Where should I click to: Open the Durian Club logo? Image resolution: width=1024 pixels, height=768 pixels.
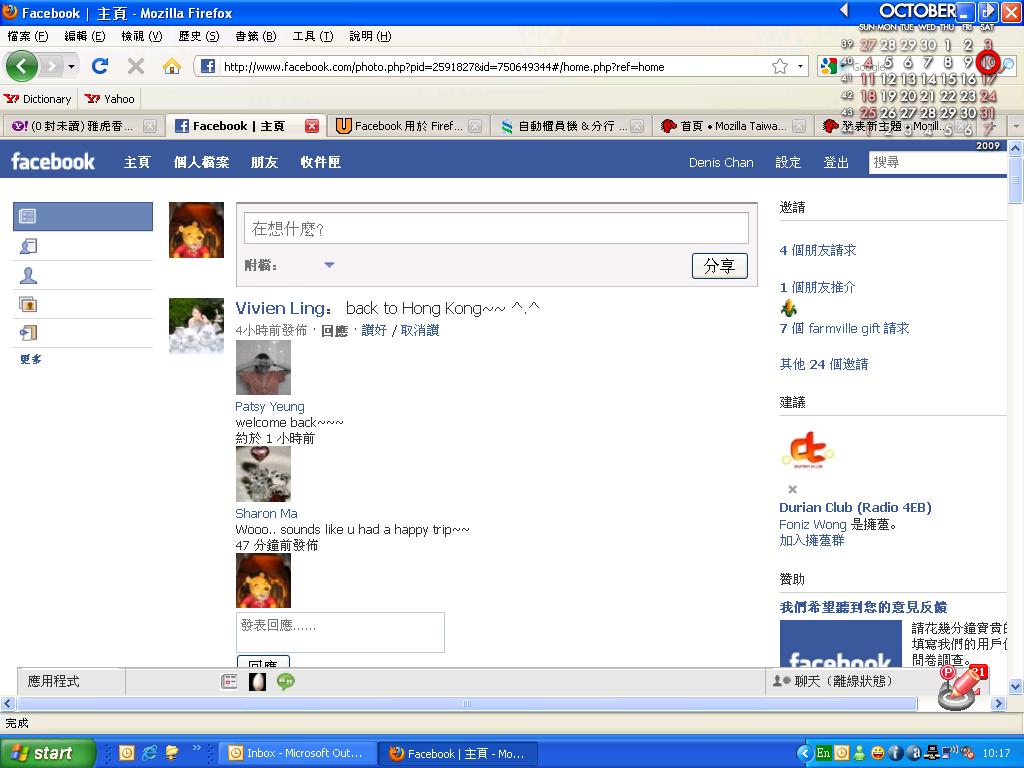808,450
